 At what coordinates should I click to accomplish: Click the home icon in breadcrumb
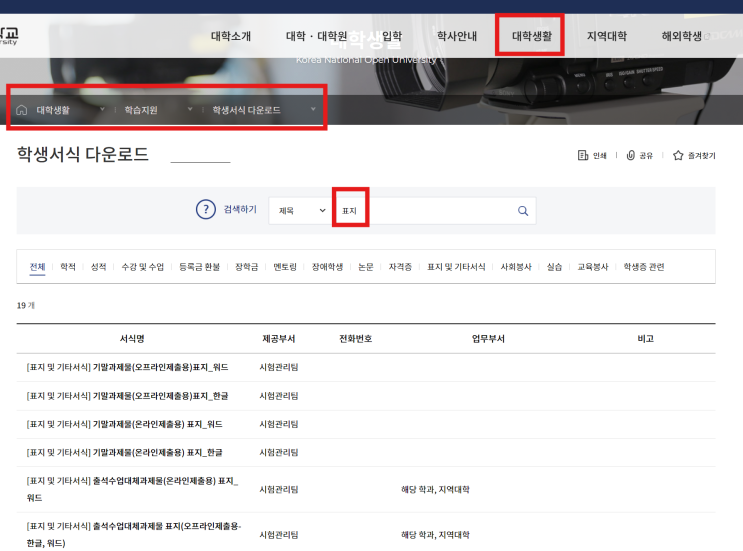click(21, 110)
